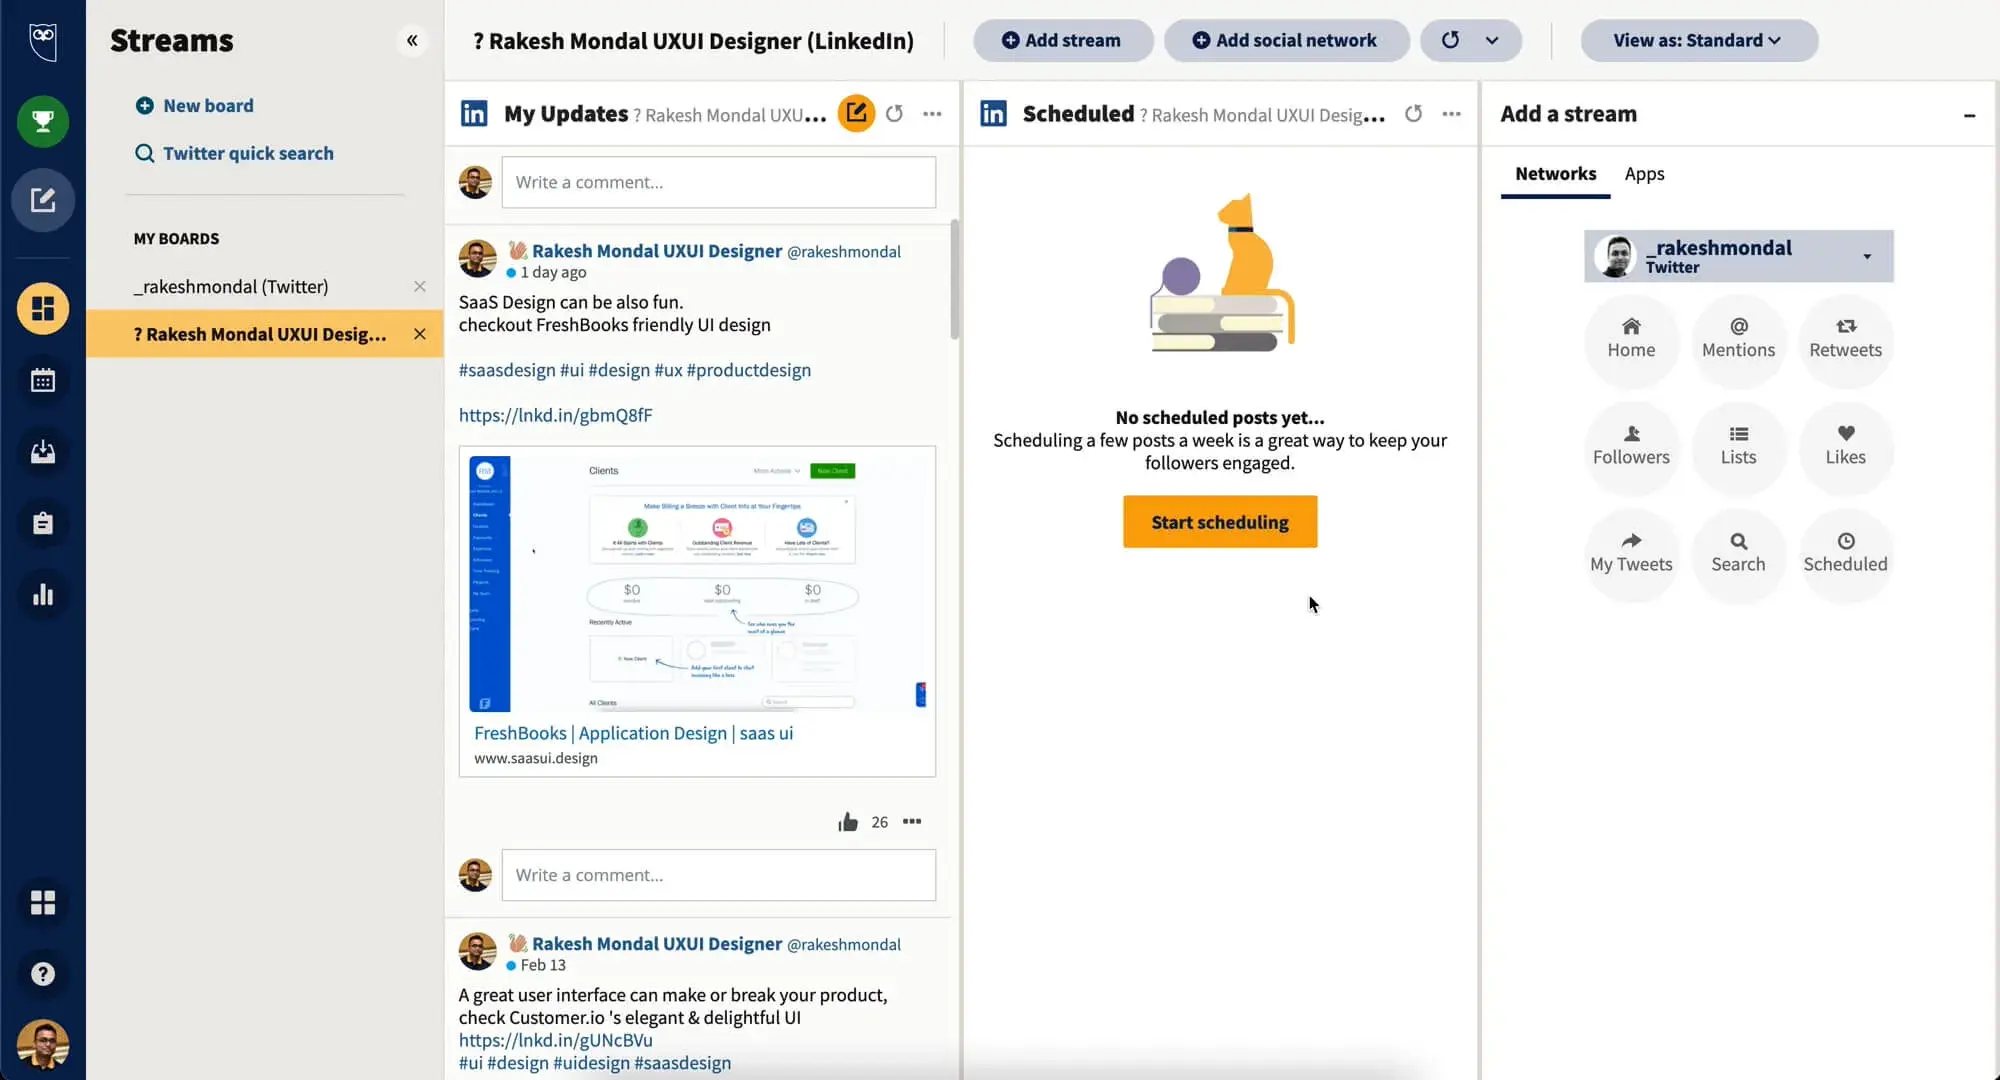This screenshot has height=1080, width=2000.
Task: Switch to the Apps tab
Action: (x=1644, y=174)
